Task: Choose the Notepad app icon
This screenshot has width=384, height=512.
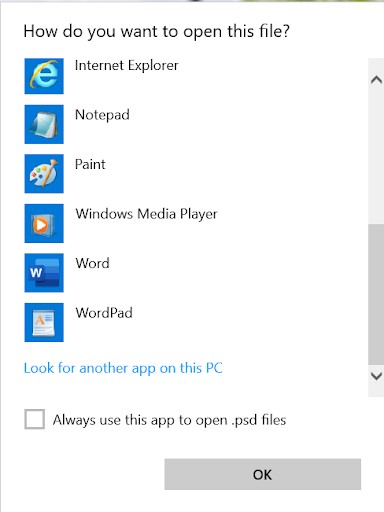Action: [44, 124]
